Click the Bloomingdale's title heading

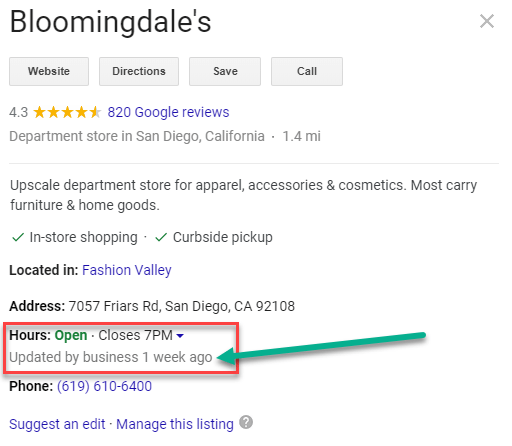[x=110, y=22]
